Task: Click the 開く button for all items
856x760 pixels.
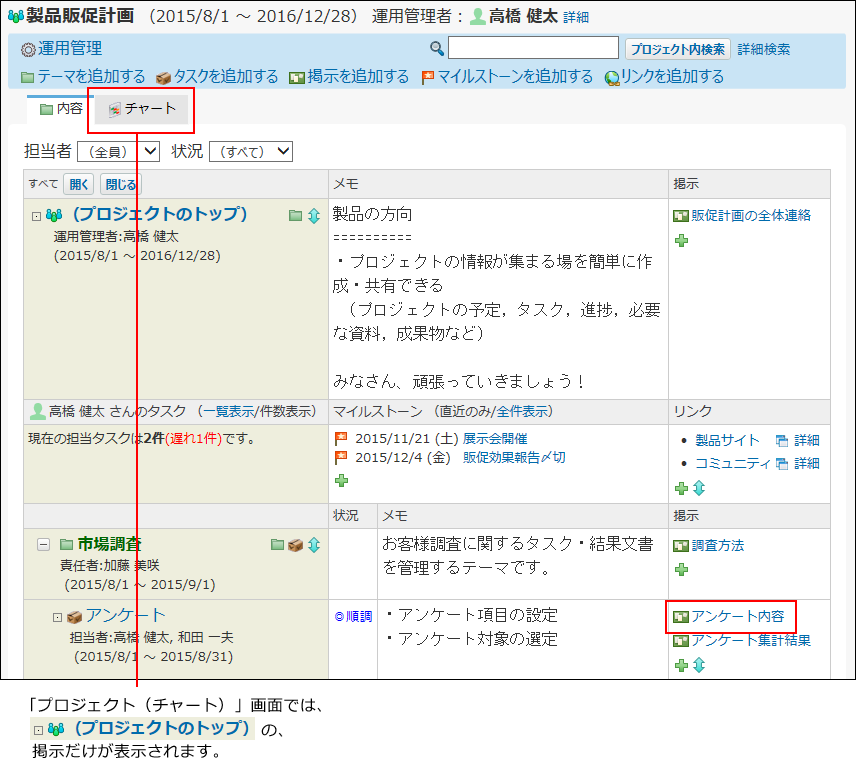Action: (x=79, y=185)
